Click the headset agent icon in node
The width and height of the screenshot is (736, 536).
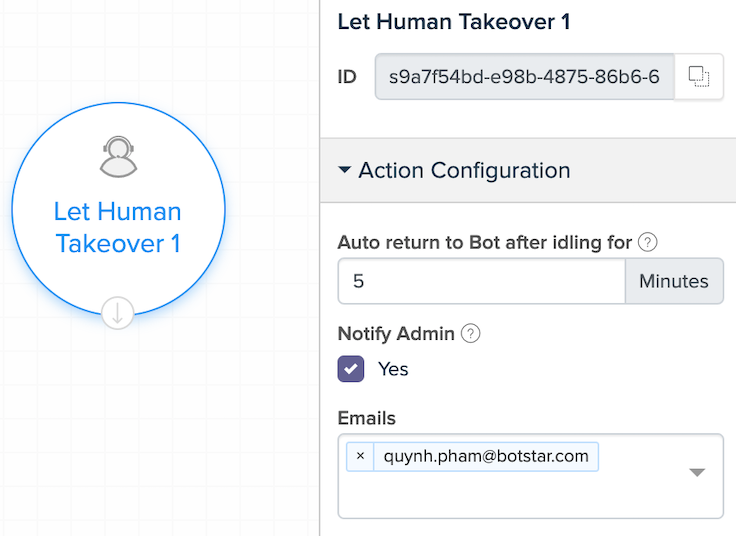(118, 157)
